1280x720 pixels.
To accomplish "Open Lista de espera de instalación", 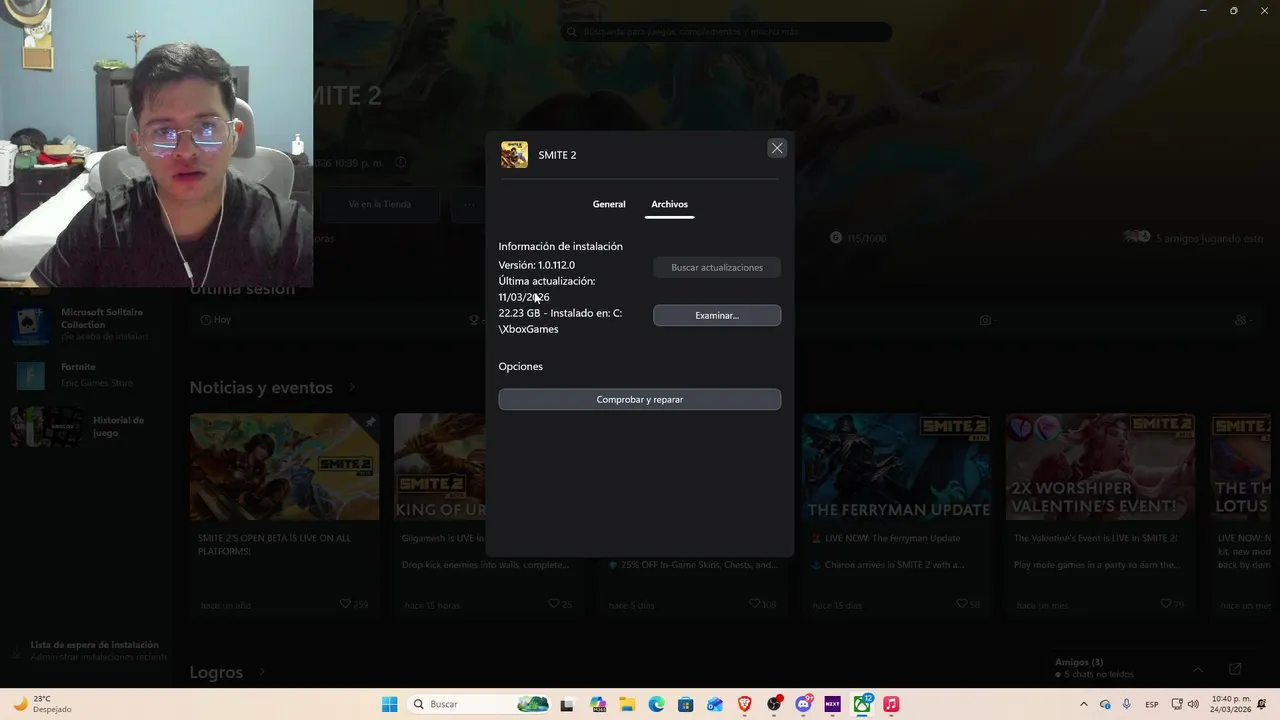I will coord(90,650).
